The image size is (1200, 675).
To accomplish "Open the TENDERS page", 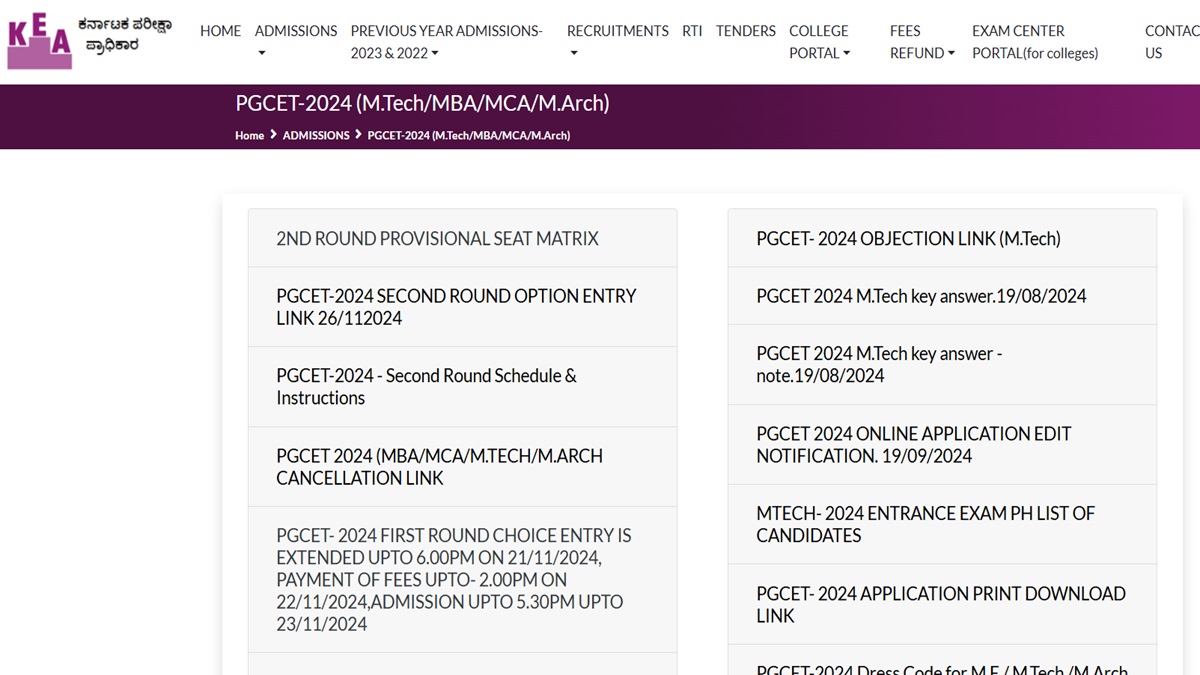I will [x=745, y=31].
